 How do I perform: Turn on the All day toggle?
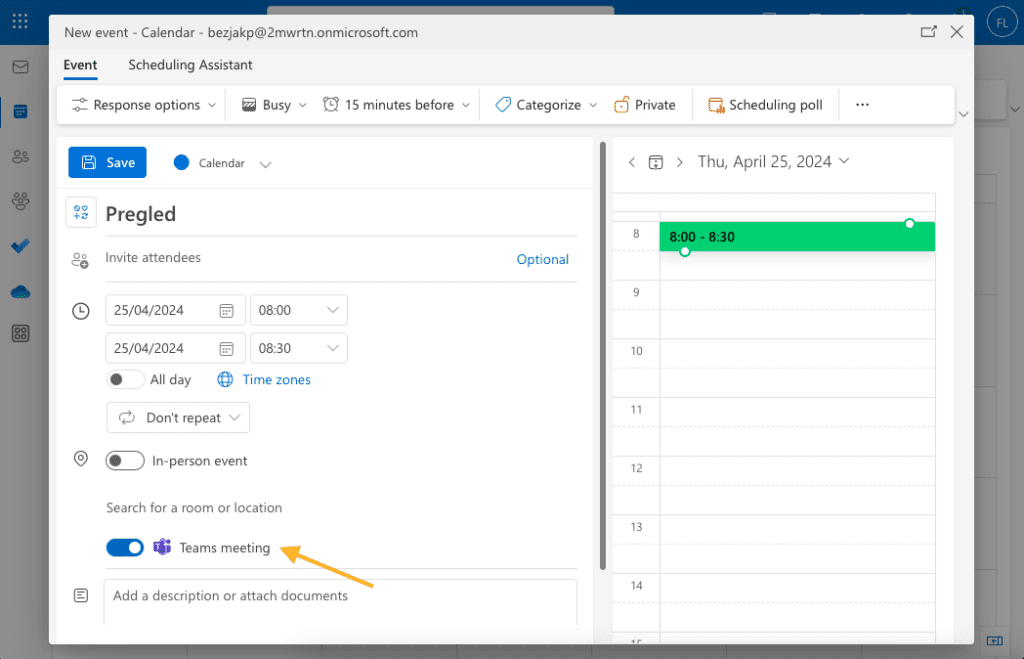[126, 380]
